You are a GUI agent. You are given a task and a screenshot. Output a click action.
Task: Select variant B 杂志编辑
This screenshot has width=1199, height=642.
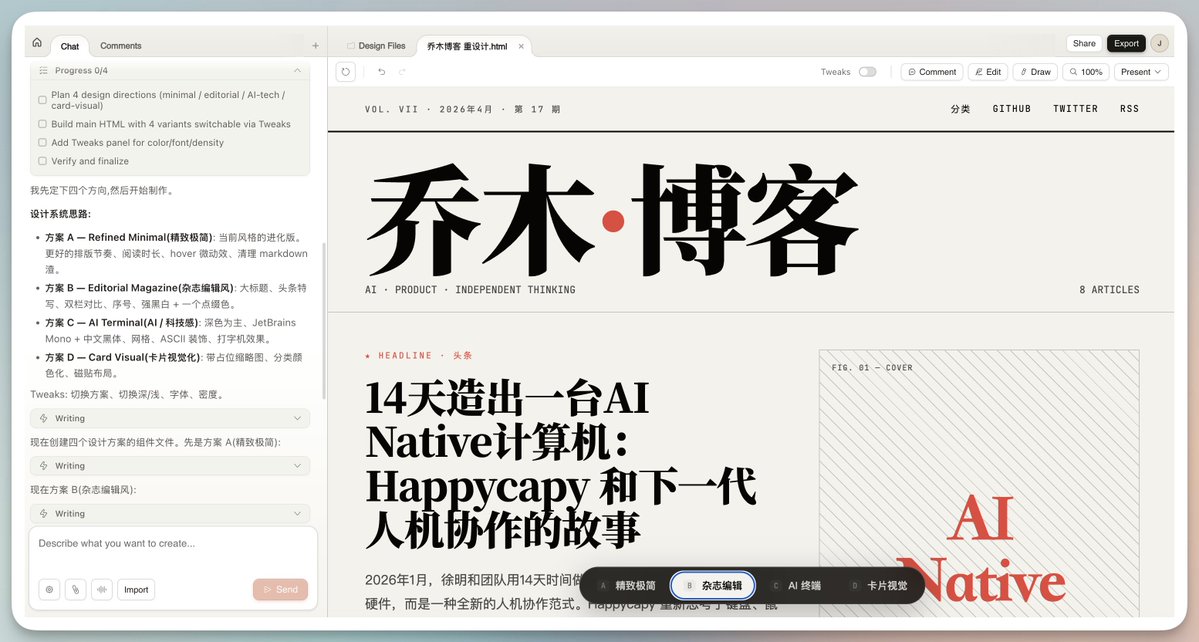[x=713, y=585]
